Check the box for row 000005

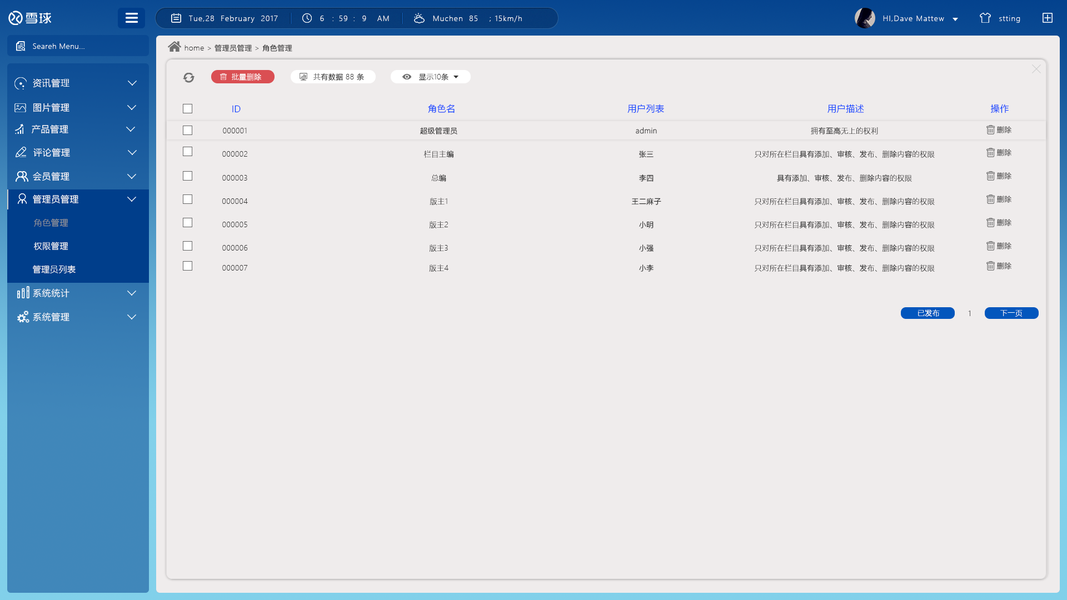tap(188, 222)
